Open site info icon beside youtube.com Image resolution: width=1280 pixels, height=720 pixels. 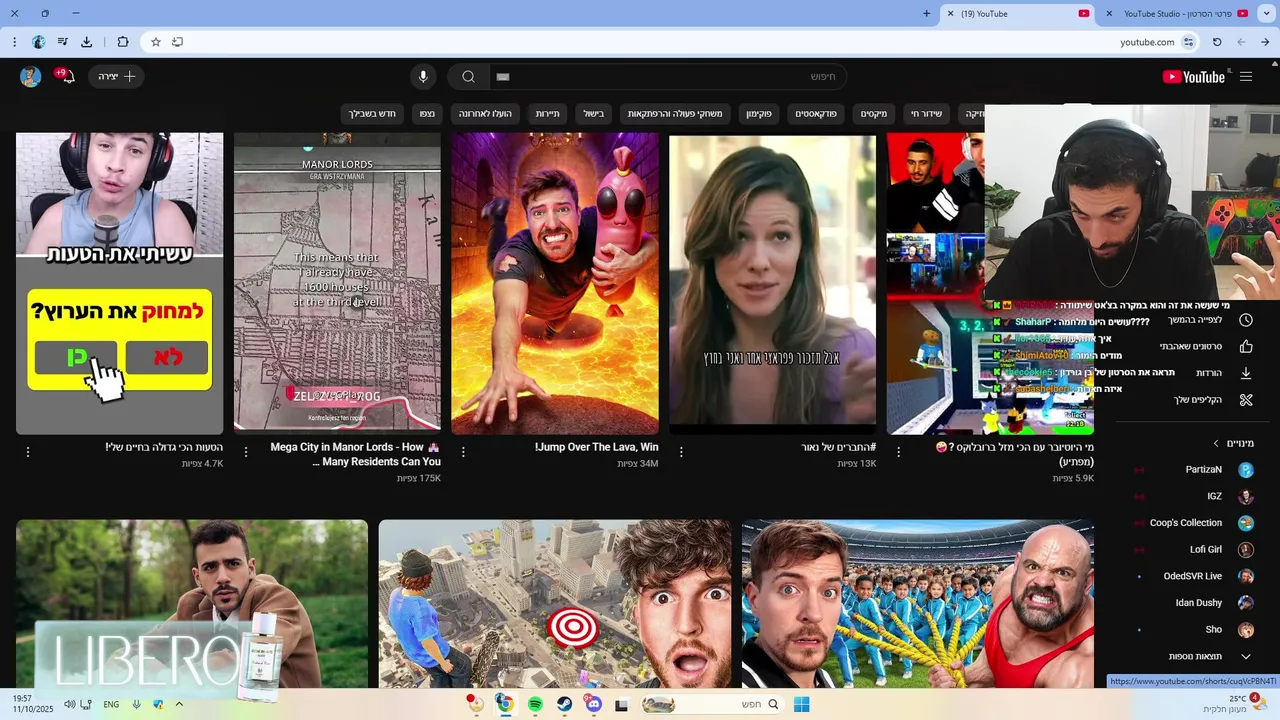1189,42
